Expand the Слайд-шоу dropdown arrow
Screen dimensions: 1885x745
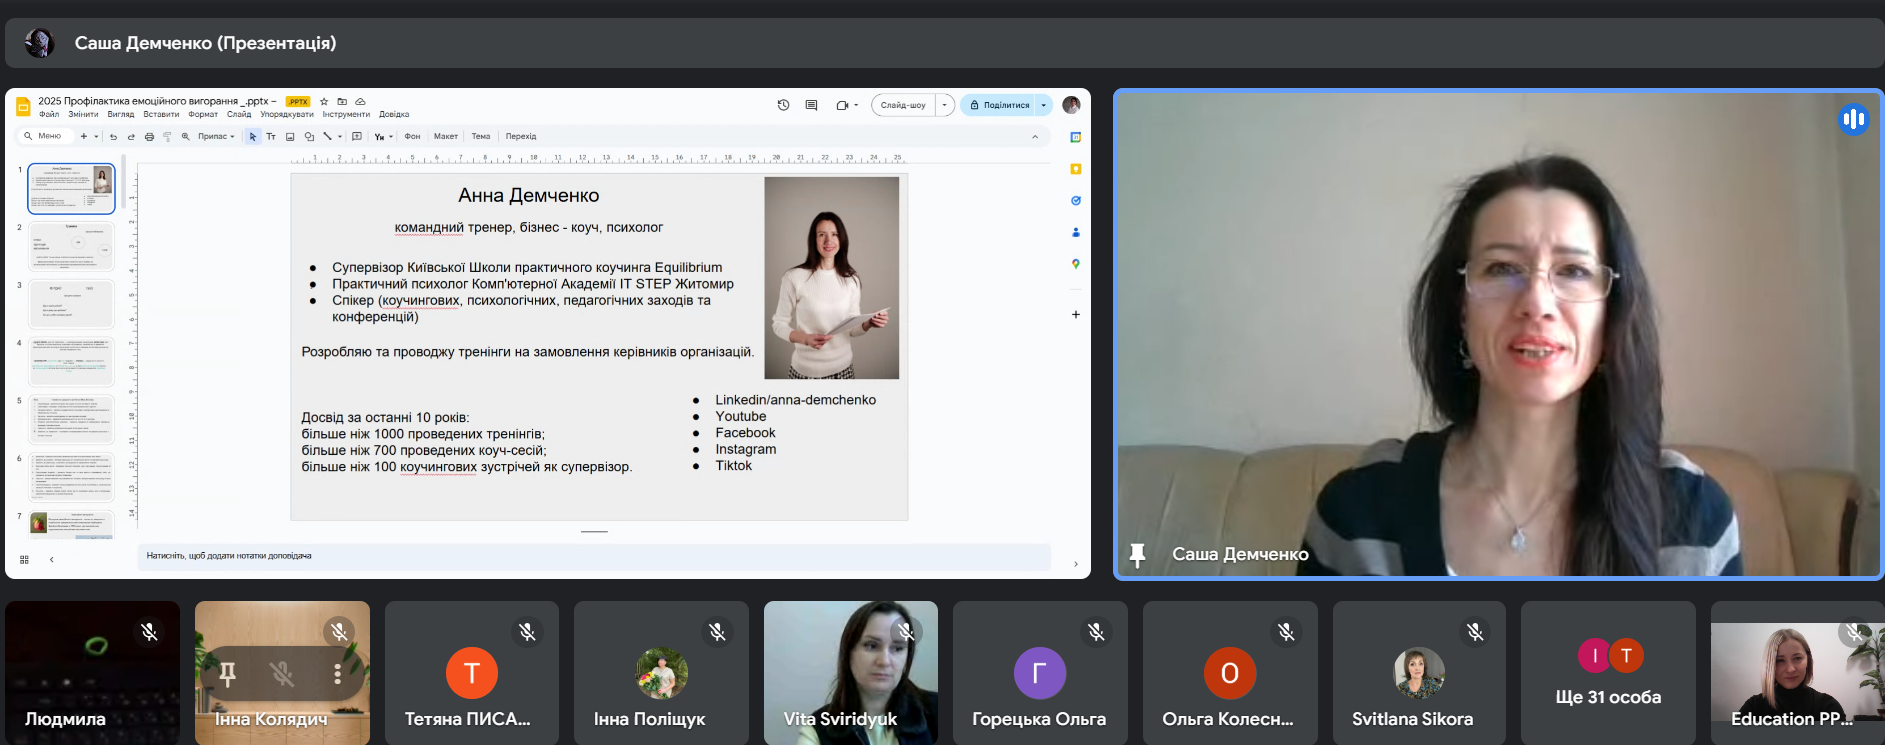[x=944, y=105]
